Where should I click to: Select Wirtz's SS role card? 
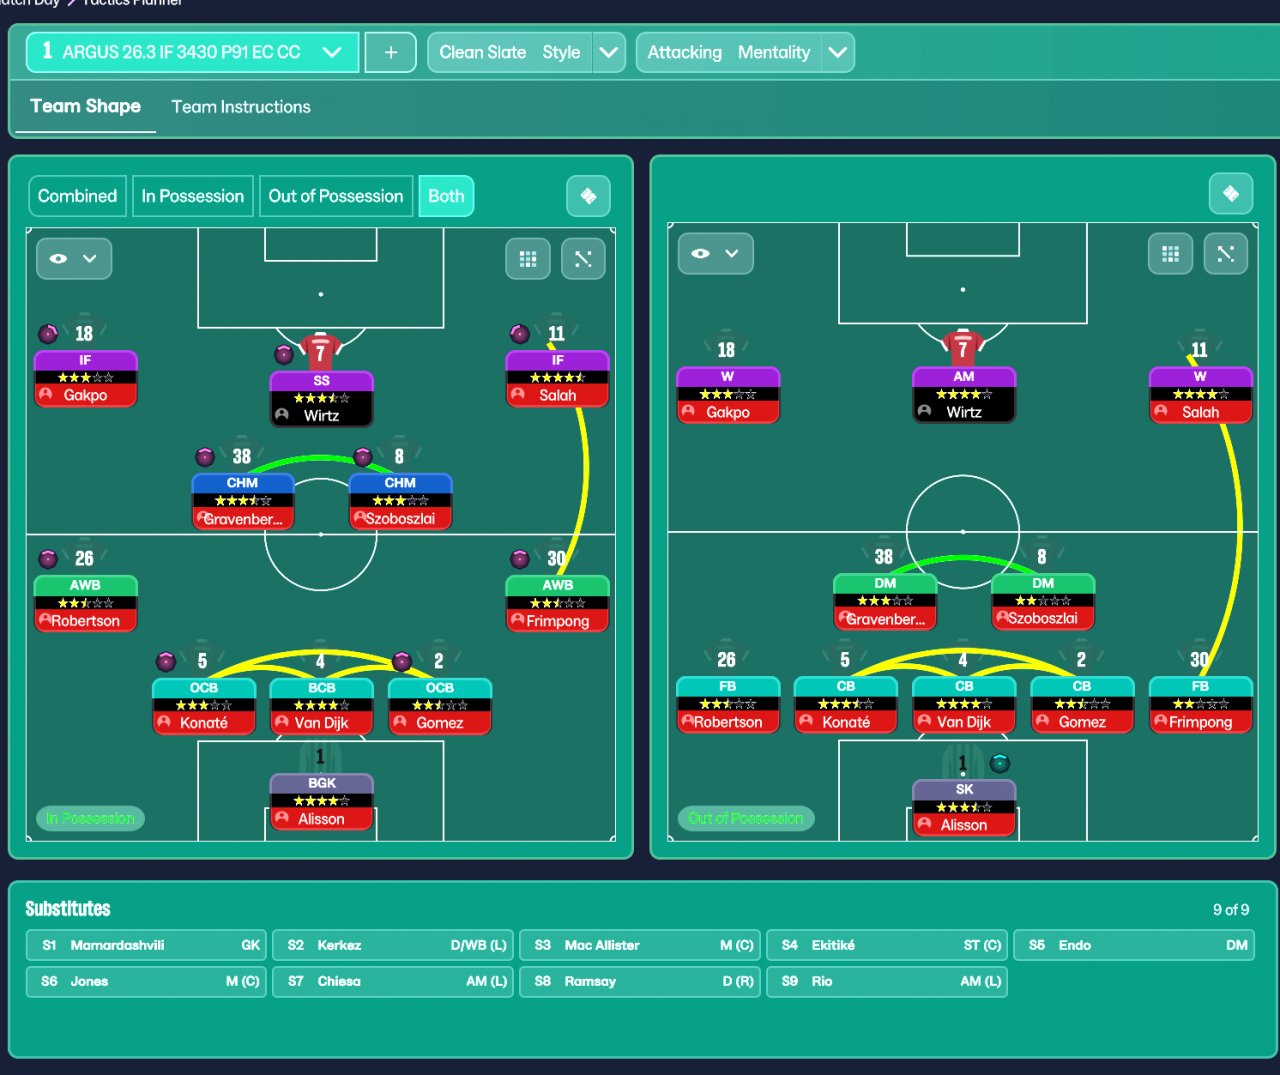pyautogui.click(x=322, y=399)
